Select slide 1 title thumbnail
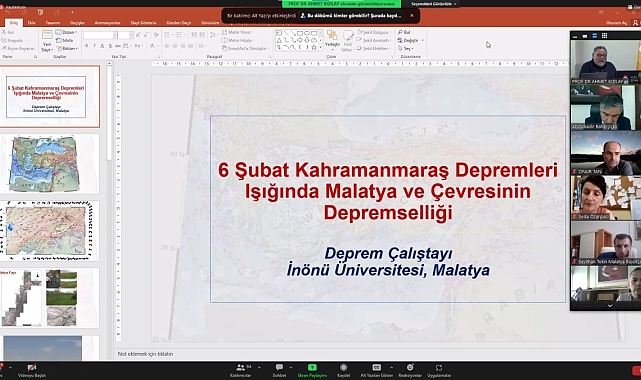 tap(50, 96)
